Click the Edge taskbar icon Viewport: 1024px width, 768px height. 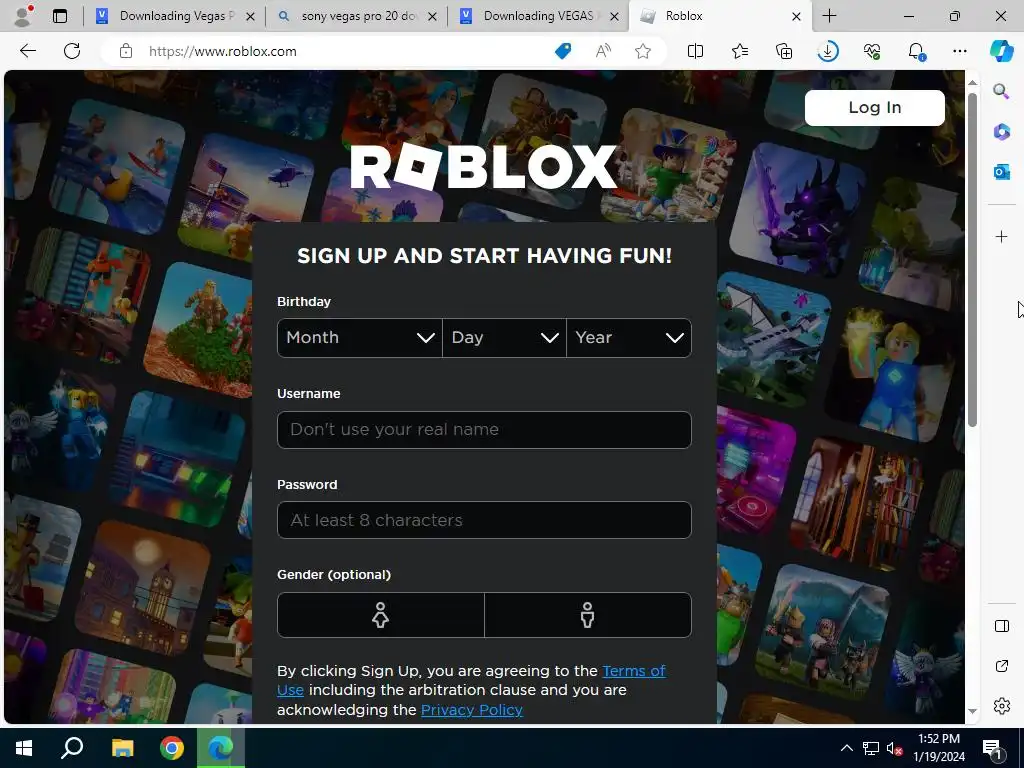(221, 748)
